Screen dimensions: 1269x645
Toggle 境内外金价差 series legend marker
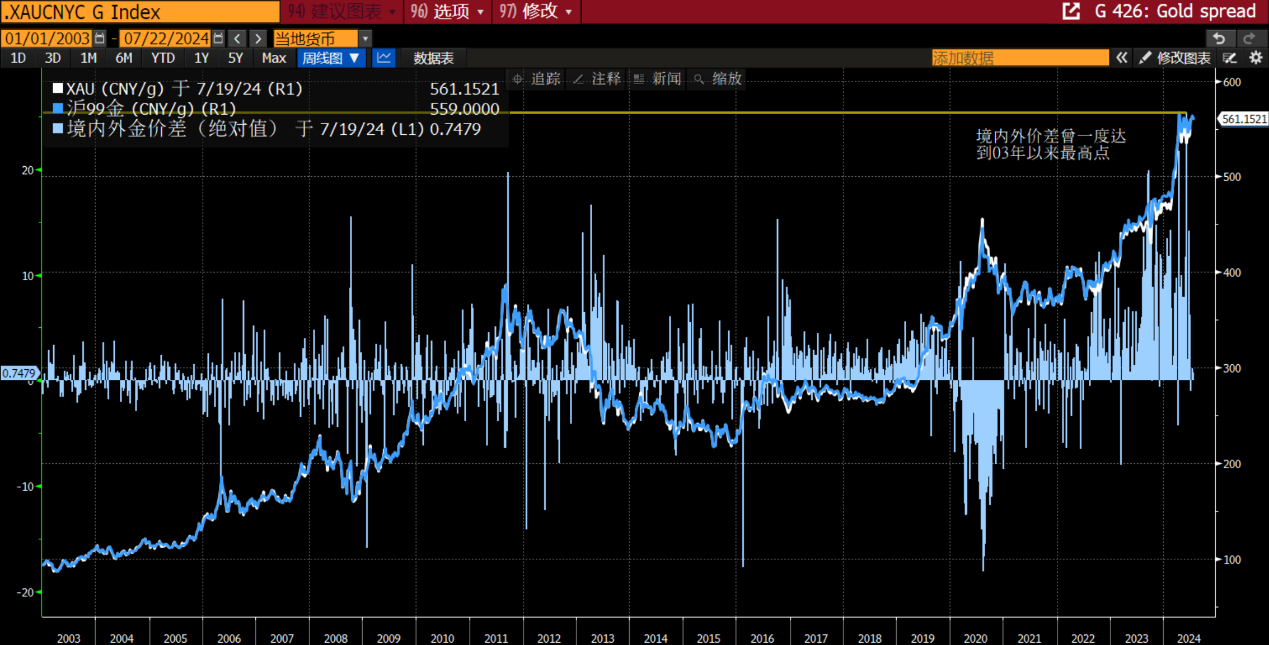click(x=58, y=129)
